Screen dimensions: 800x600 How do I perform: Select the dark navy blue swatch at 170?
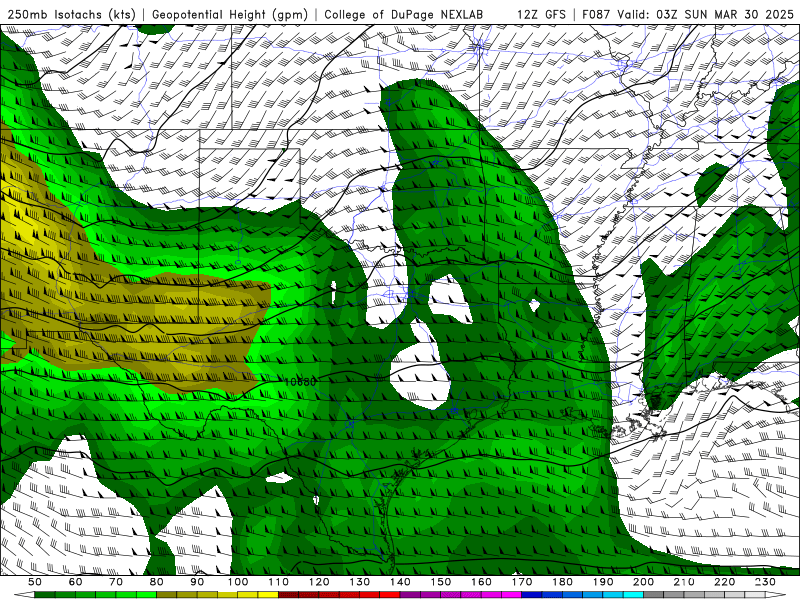tap(532, 594)
